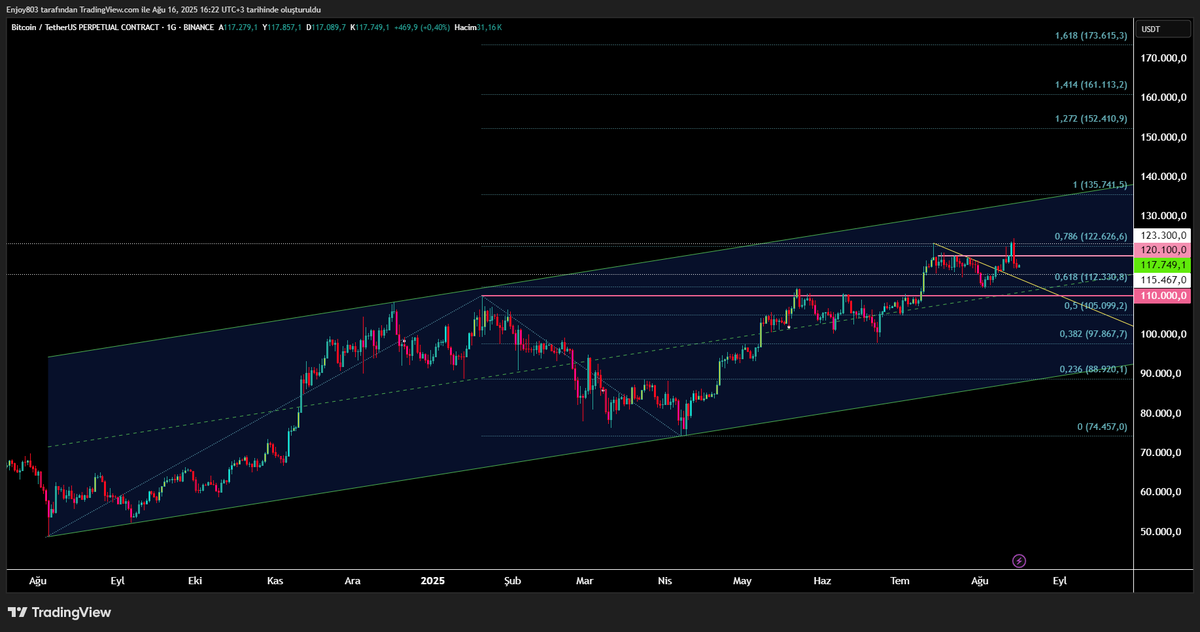Select the pink 120.100,0 price tag

tap(1162, 249)
